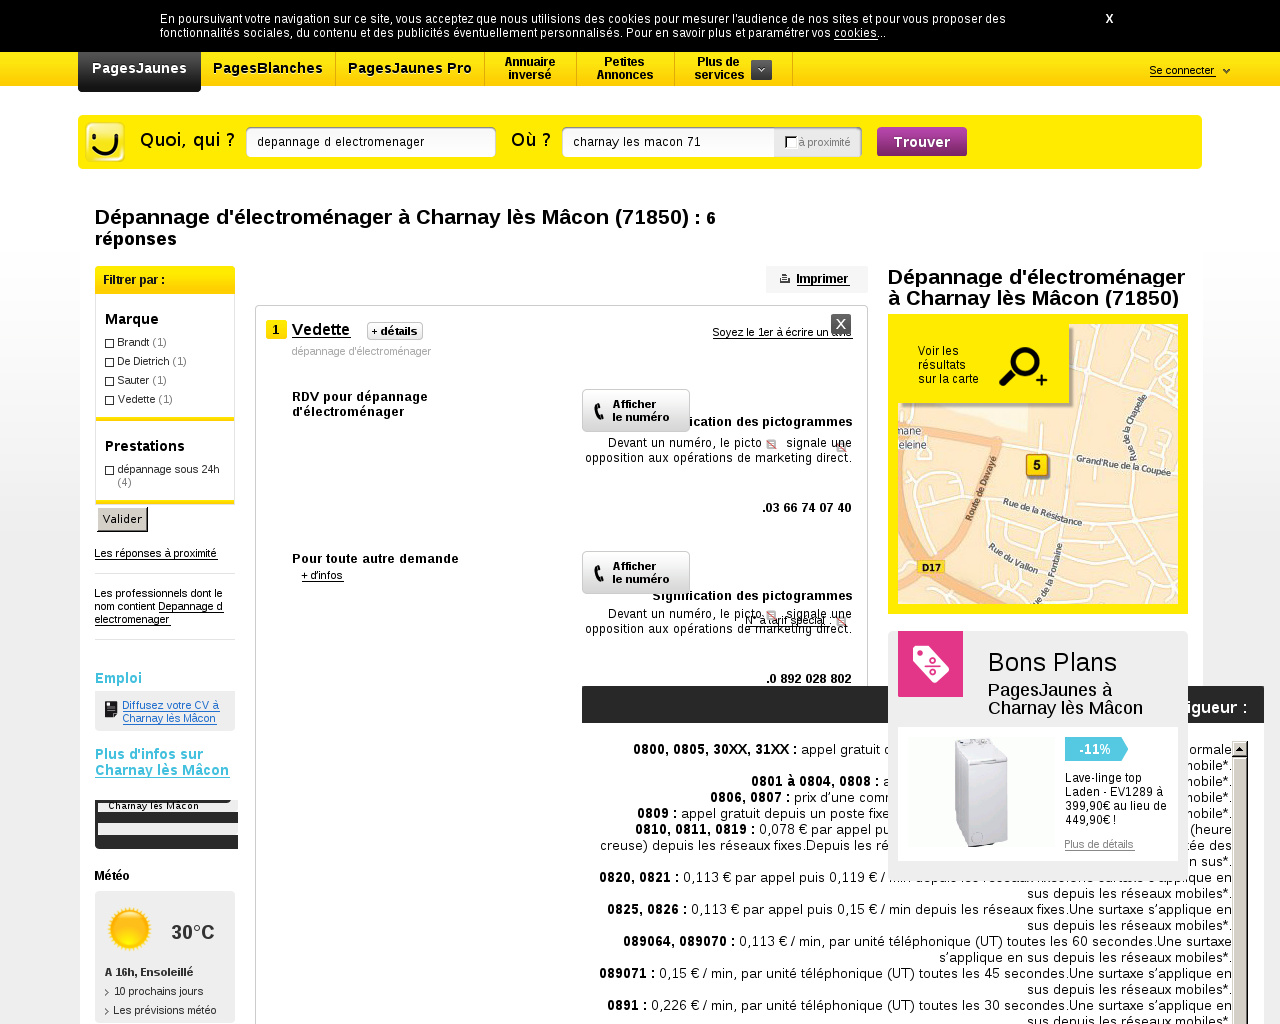Select the PagesJaunes tab
This screenshot has height=1024, width=1280.
pos(139,69)
